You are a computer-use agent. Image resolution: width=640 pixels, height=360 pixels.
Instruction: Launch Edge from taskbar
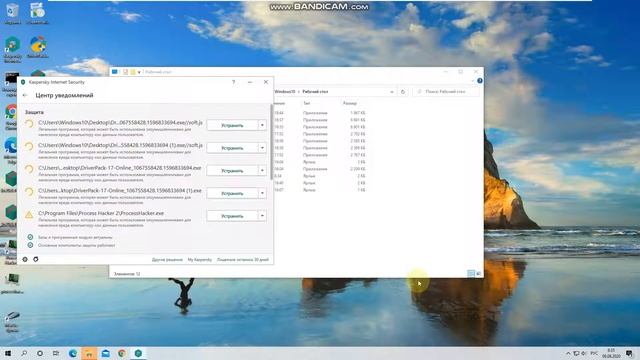[73, 353]
